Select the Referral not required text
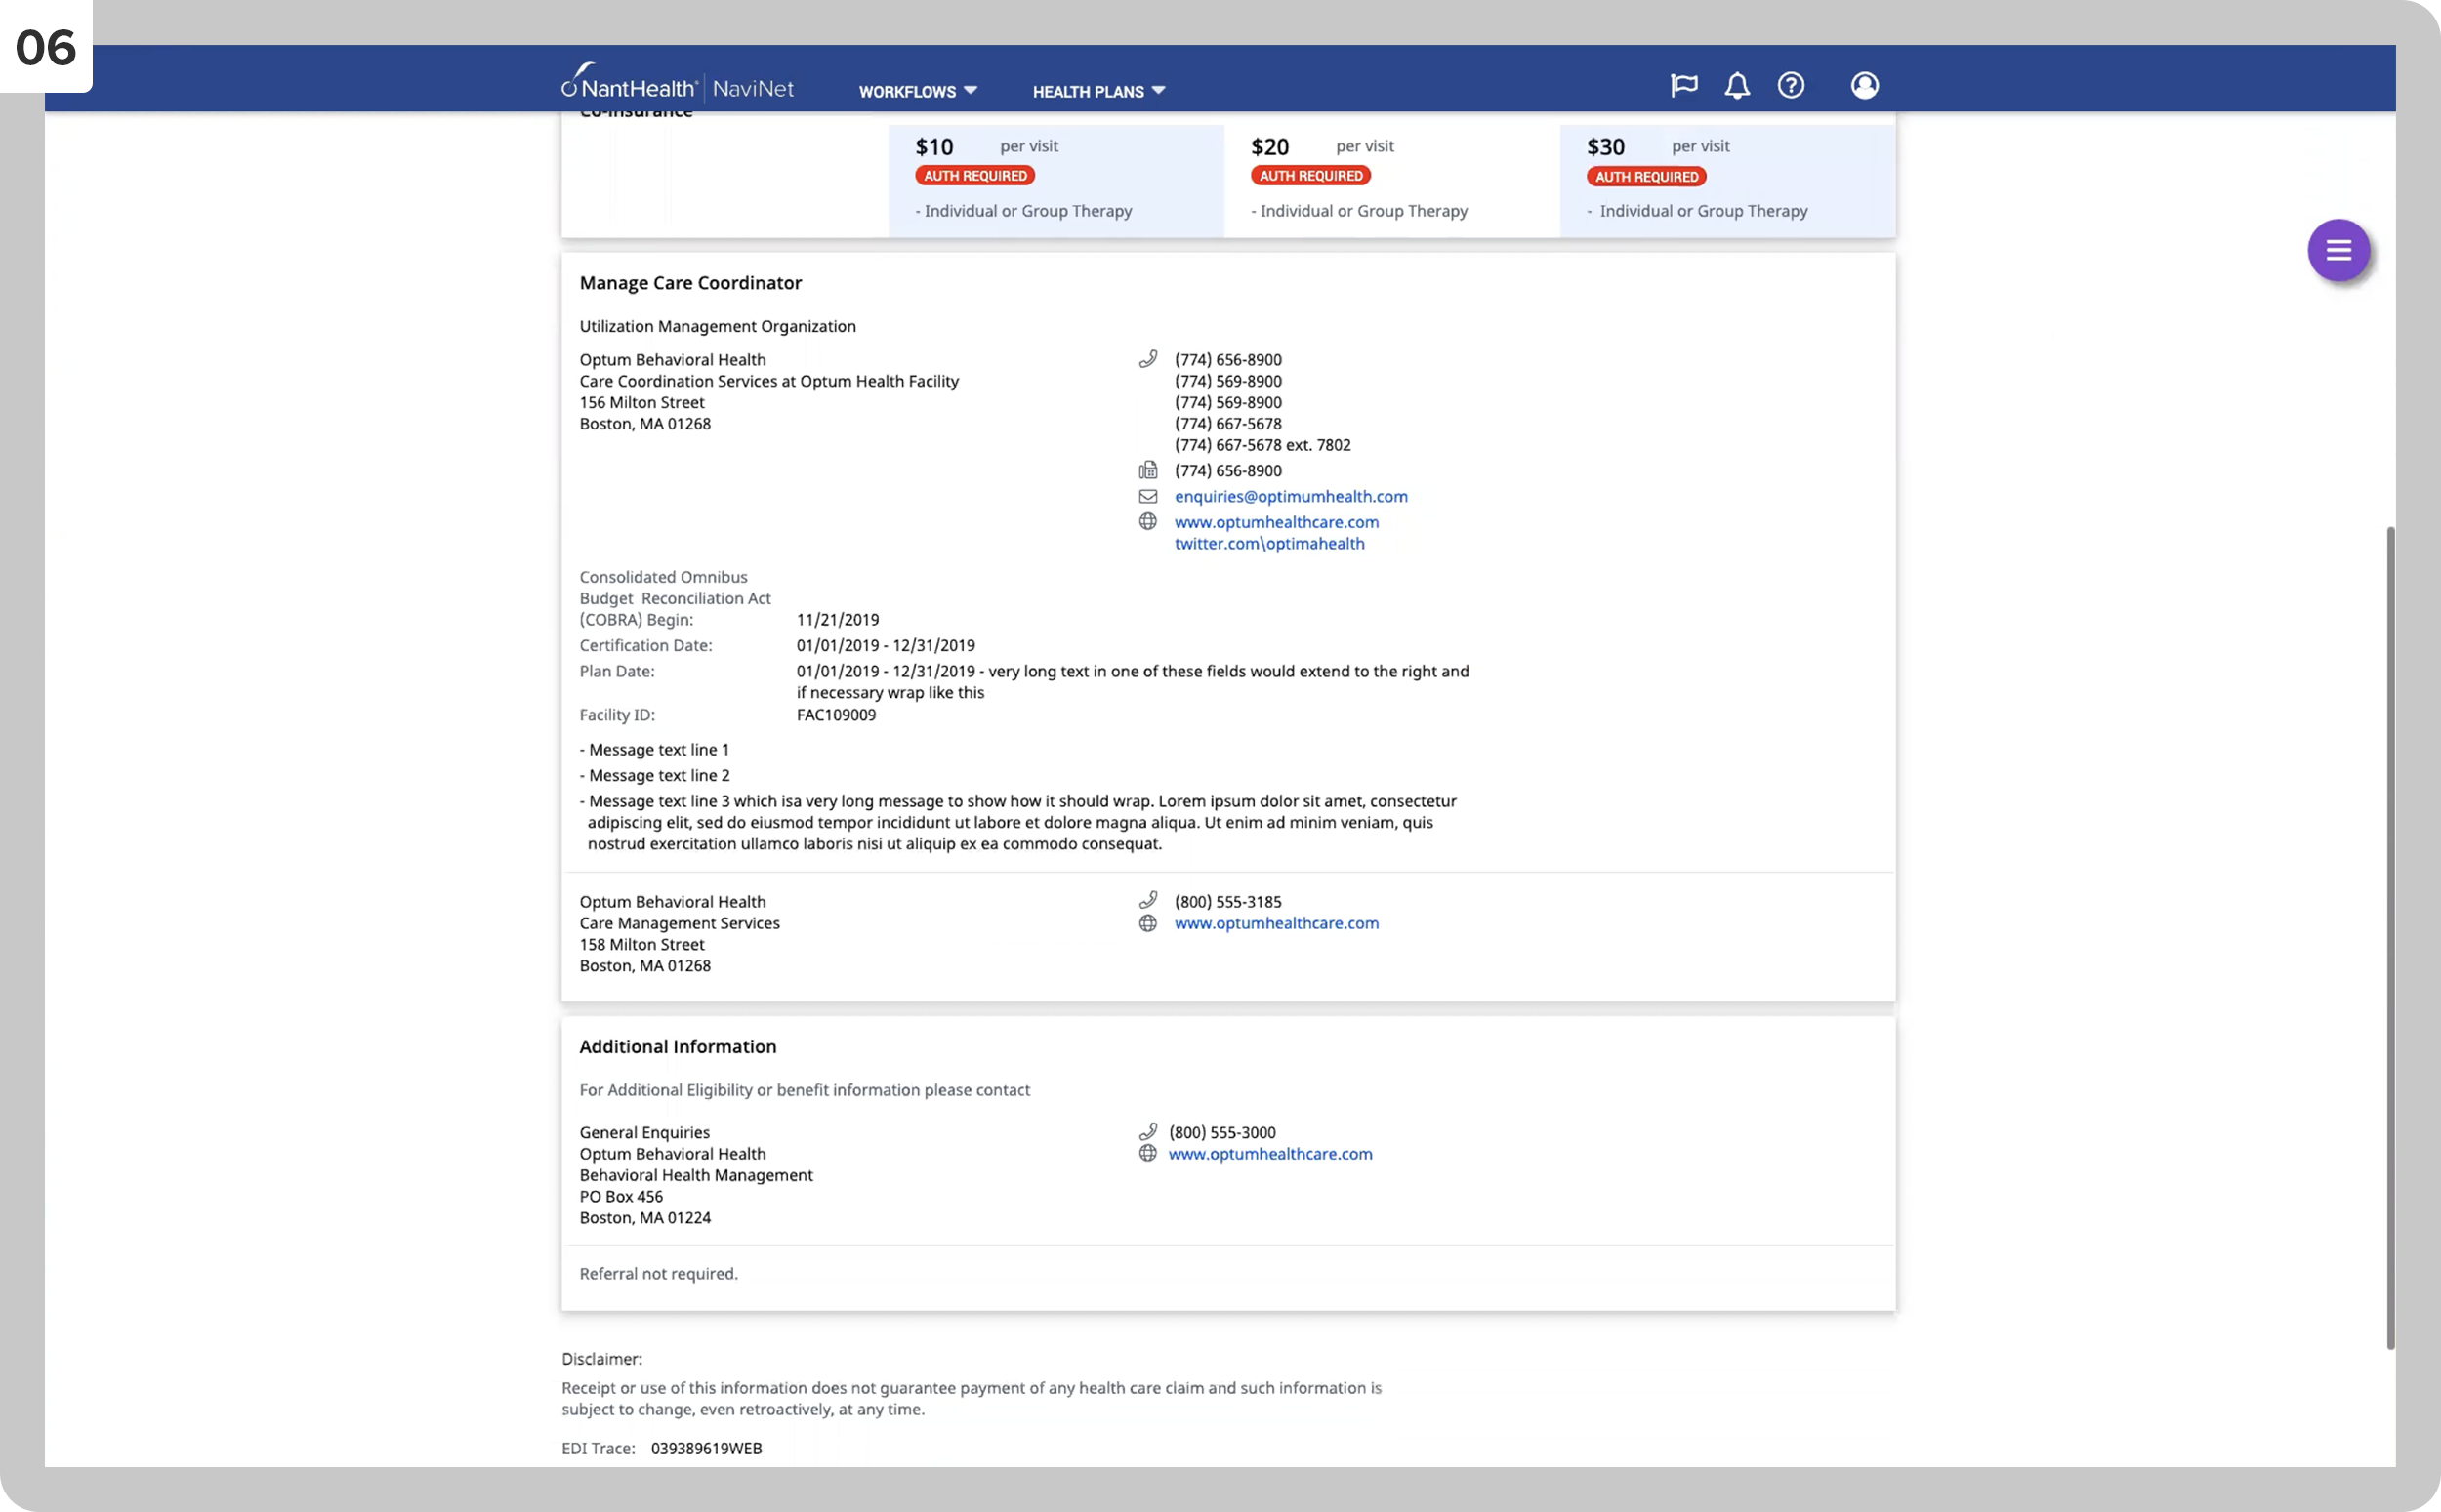This screenshot has width=2441, height=1512. click(x=658, y=1273)
